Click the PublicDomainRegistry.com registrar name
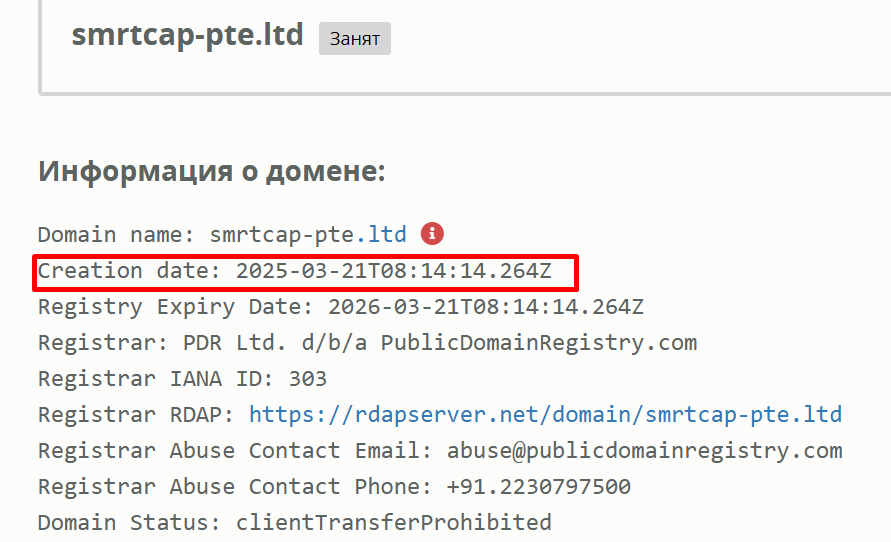The width and height of the screenshot is (891, 542). [x=539, y=343]
